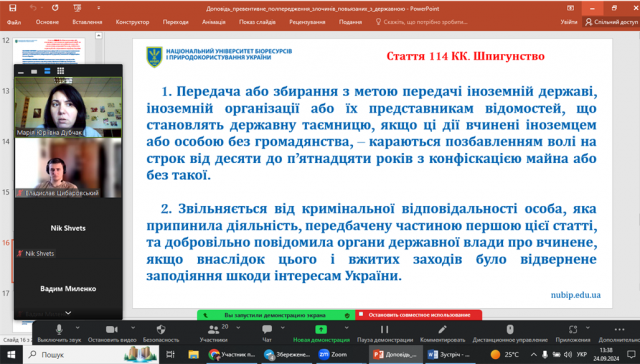Select Владислав Цибаровський's video tile

tap(68, 168)
